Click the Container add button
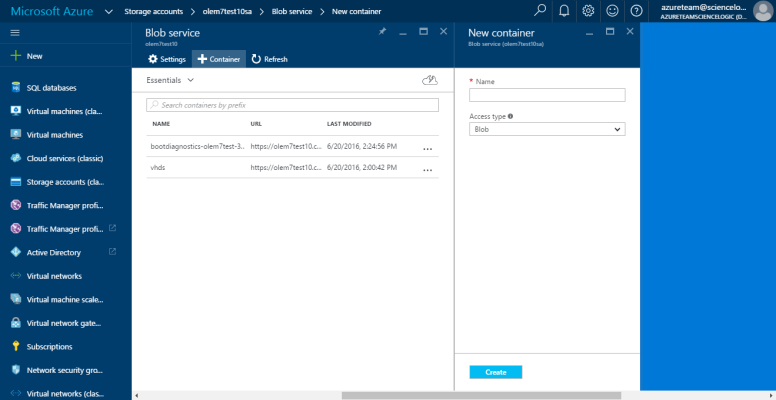This screenshot has height=400, width=776. pyautogui.click(x=219, y=59)
